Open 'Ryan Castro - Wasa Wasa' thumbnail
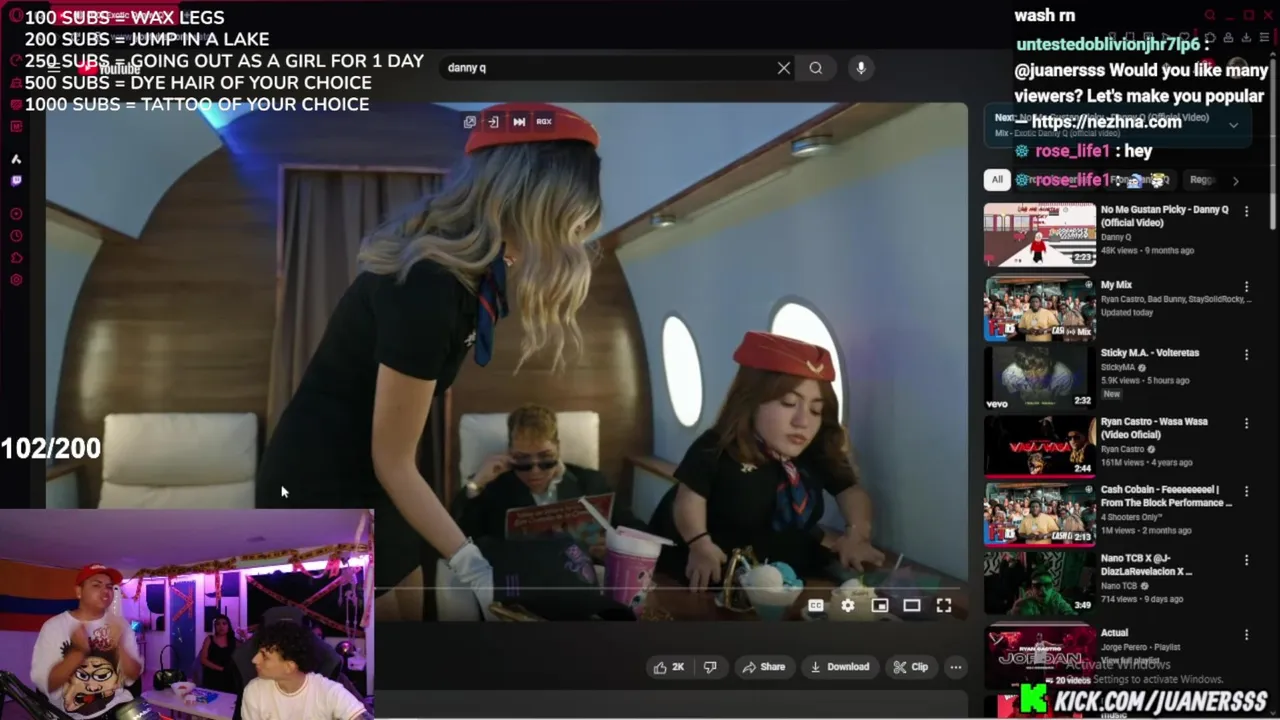Image resolution: width=1280 pixels, height=720 pixels. [x=1039, y=447]
